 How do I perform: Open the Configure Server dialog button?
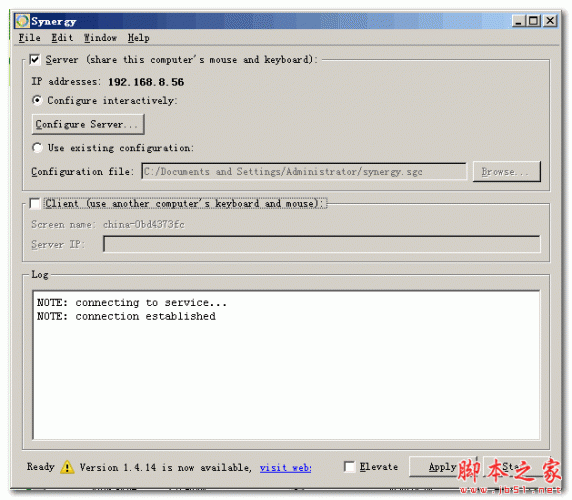pyautogui.click(x=88, y=124)
